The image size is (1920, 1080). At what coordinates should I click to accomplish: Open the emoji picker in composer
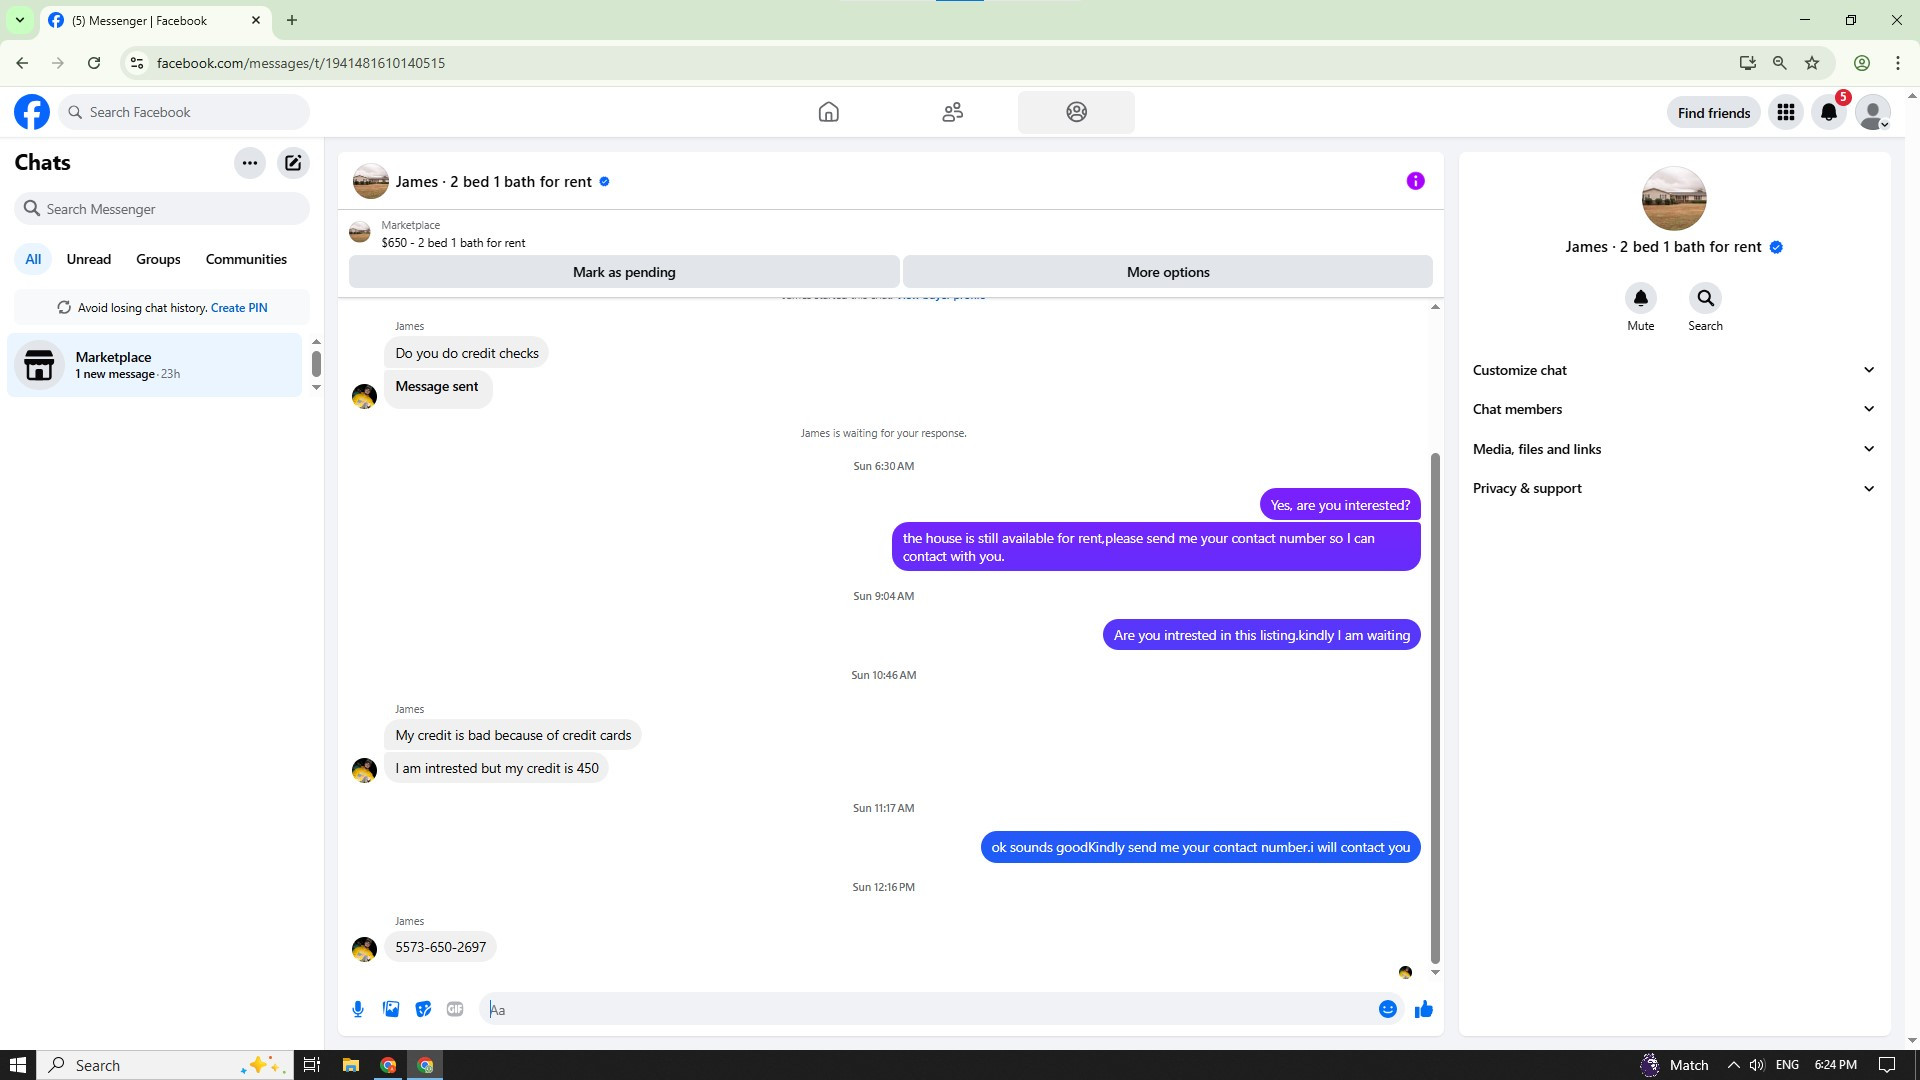[x=1387, y=1009]
